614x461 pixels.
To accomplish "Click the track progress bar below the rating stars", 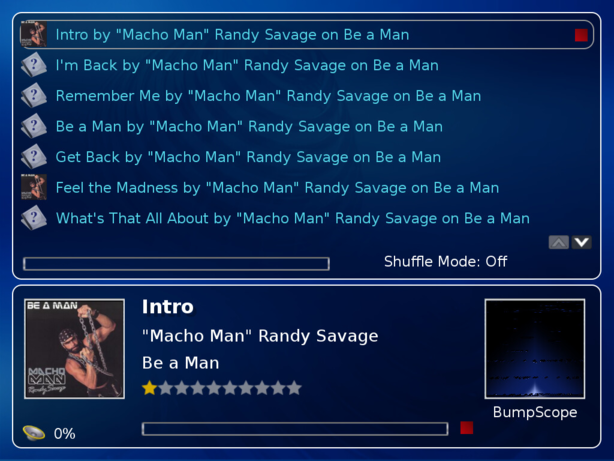I will pos(295,429).
